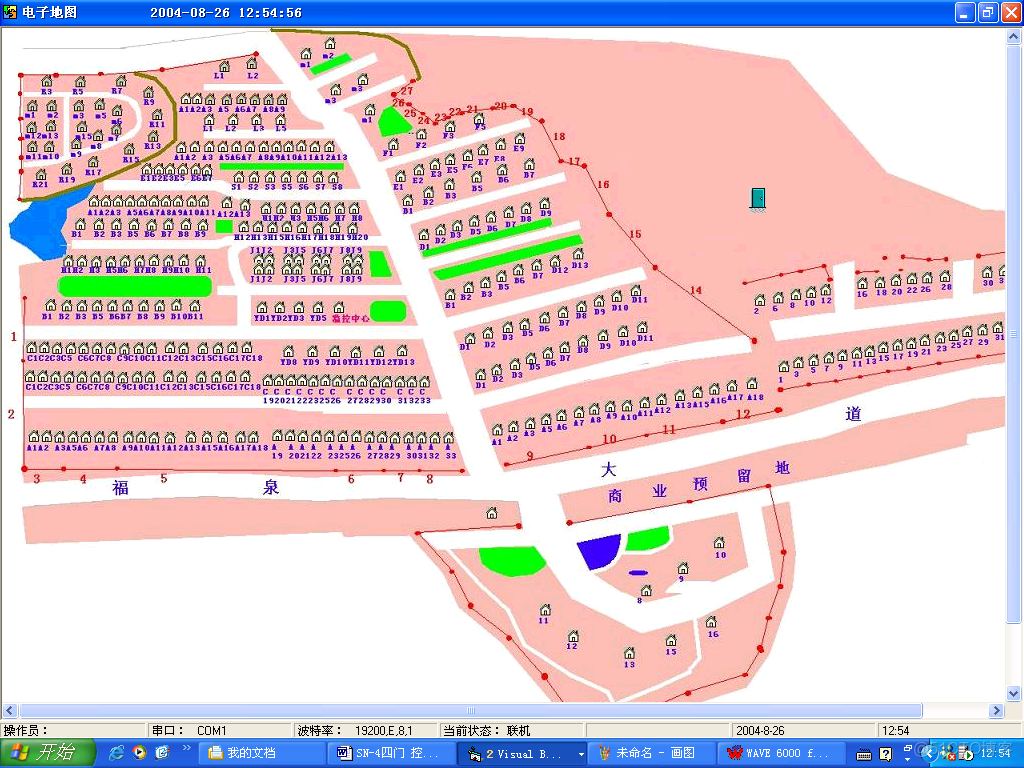Click the 当前状态: 联机 status entry
Image resolution: width=1024 pixels, height=768 pixels.
pyautogui.click(x=511, y=731)
